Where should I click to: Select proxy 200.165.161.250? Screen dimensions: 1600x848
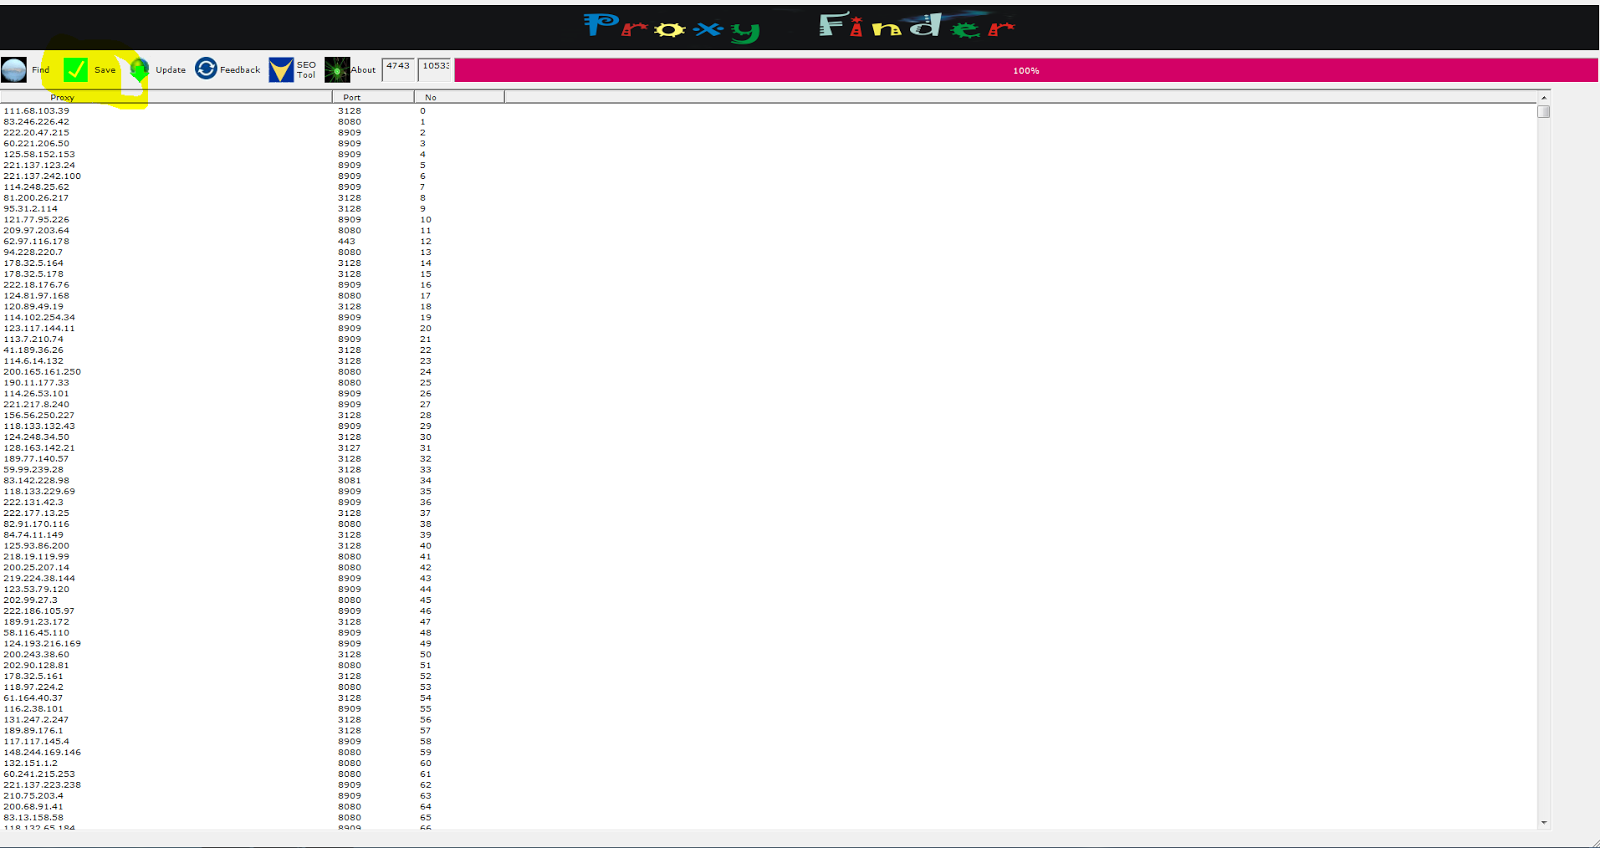tap(42, 372)
